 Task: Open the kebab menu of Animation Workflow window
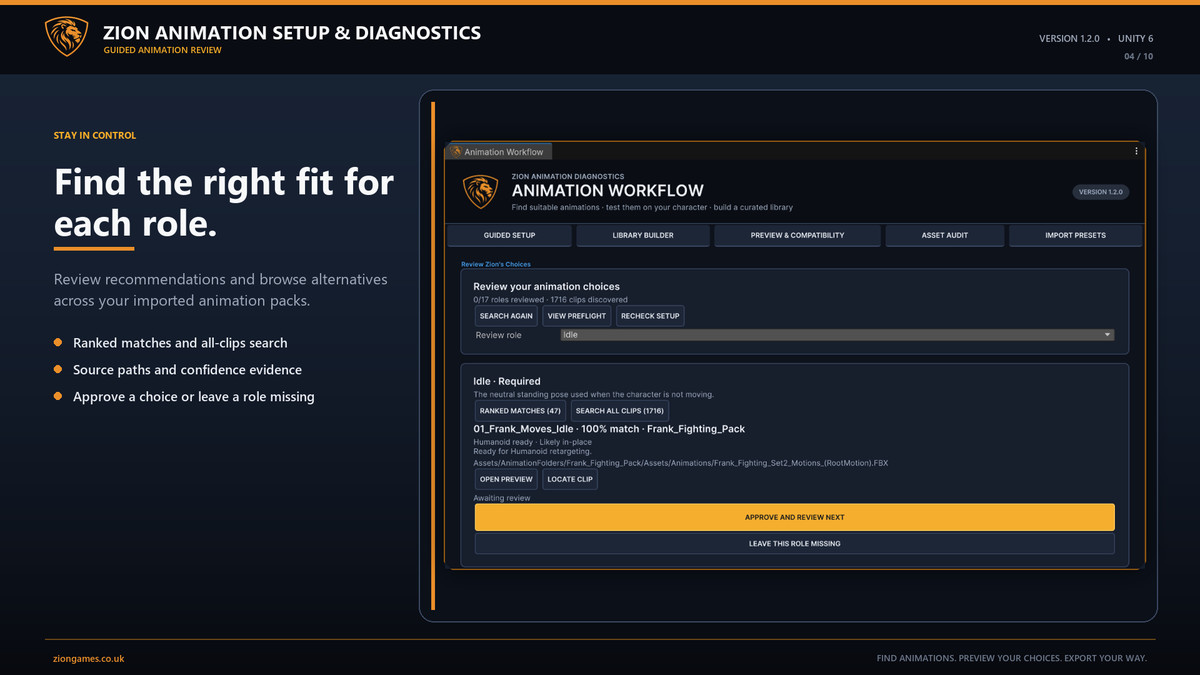1136,152
